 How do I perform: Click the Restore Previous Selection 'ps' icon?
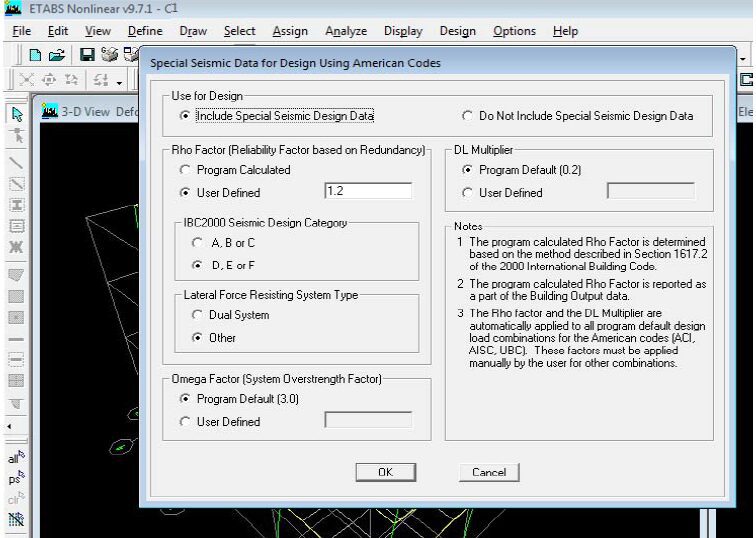click(x=16, y=478)
